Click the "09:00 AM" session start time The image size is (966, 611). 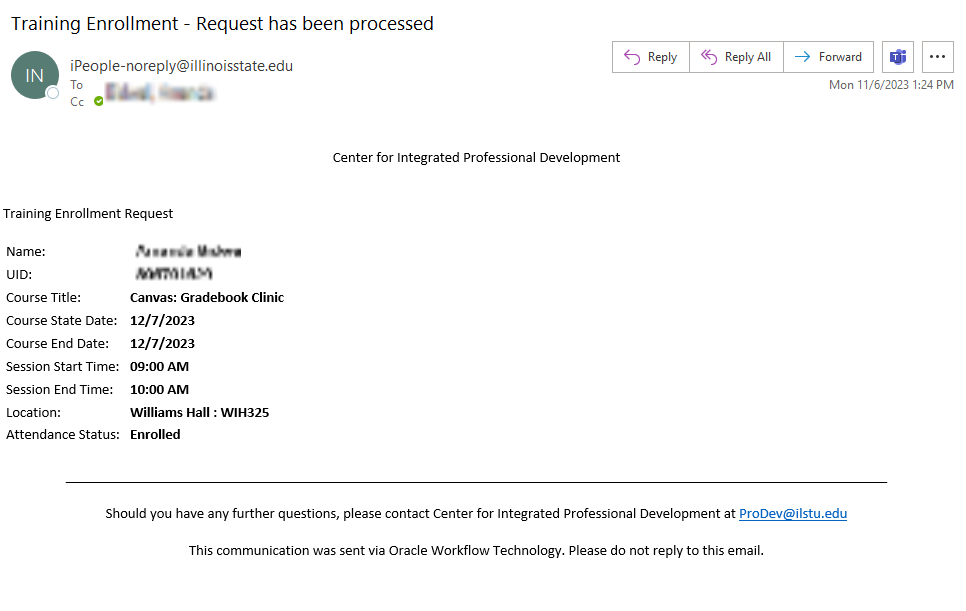[x=159, y=366]
